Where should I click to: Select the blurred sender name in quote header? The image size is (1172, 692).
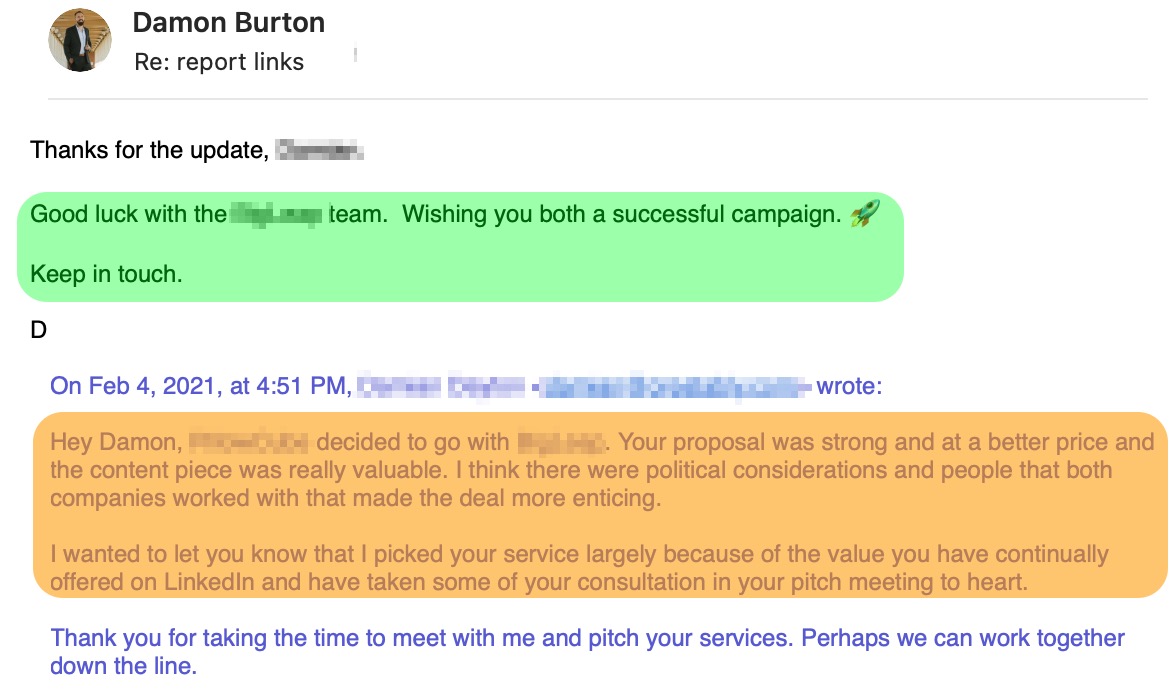pyautogui.click(x=441, y=386)
